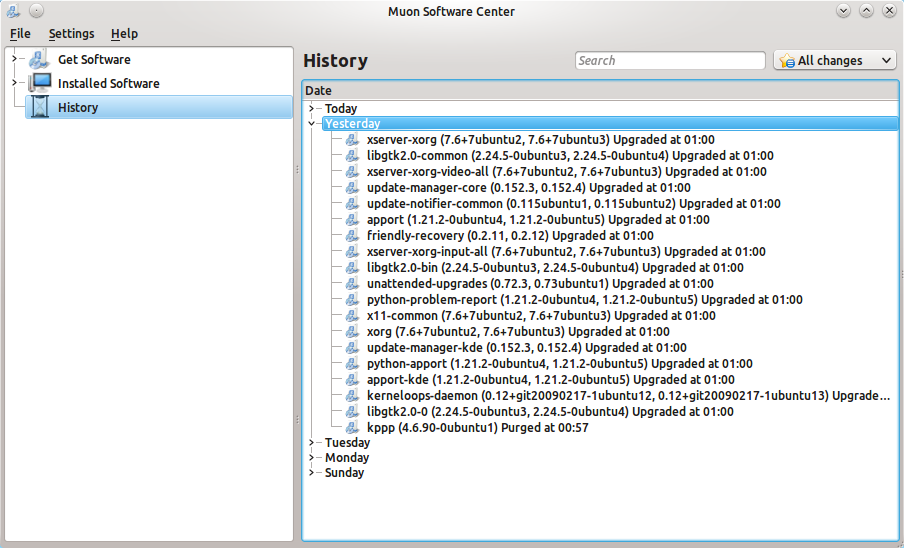Expand the Today history group
This screenshot has height=548, width=904.
click(x=311, y=108)
